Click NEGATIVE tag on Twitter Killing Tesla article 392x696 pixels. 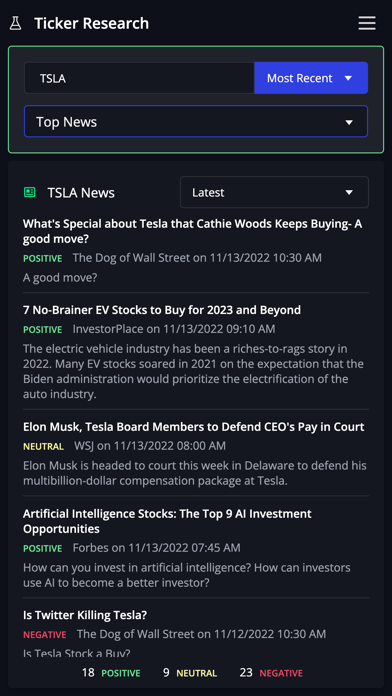click(x=45, y=635)
